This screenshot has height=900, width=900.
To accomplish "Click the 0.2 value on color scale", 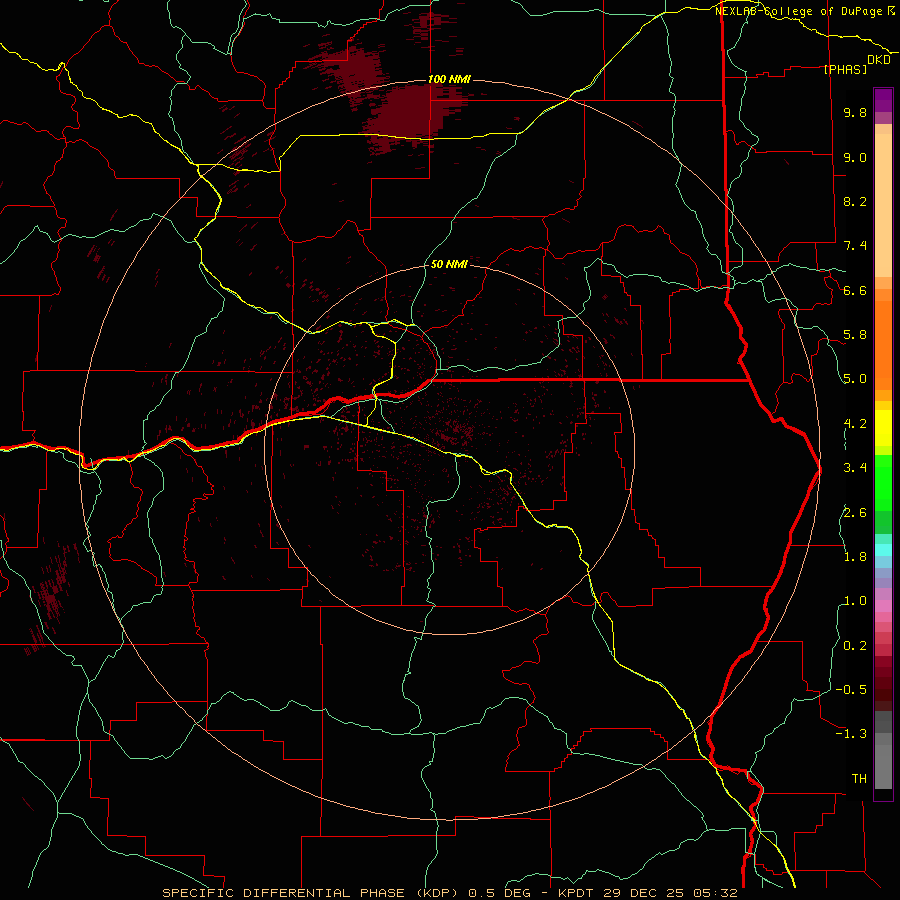I will [855, 646].
